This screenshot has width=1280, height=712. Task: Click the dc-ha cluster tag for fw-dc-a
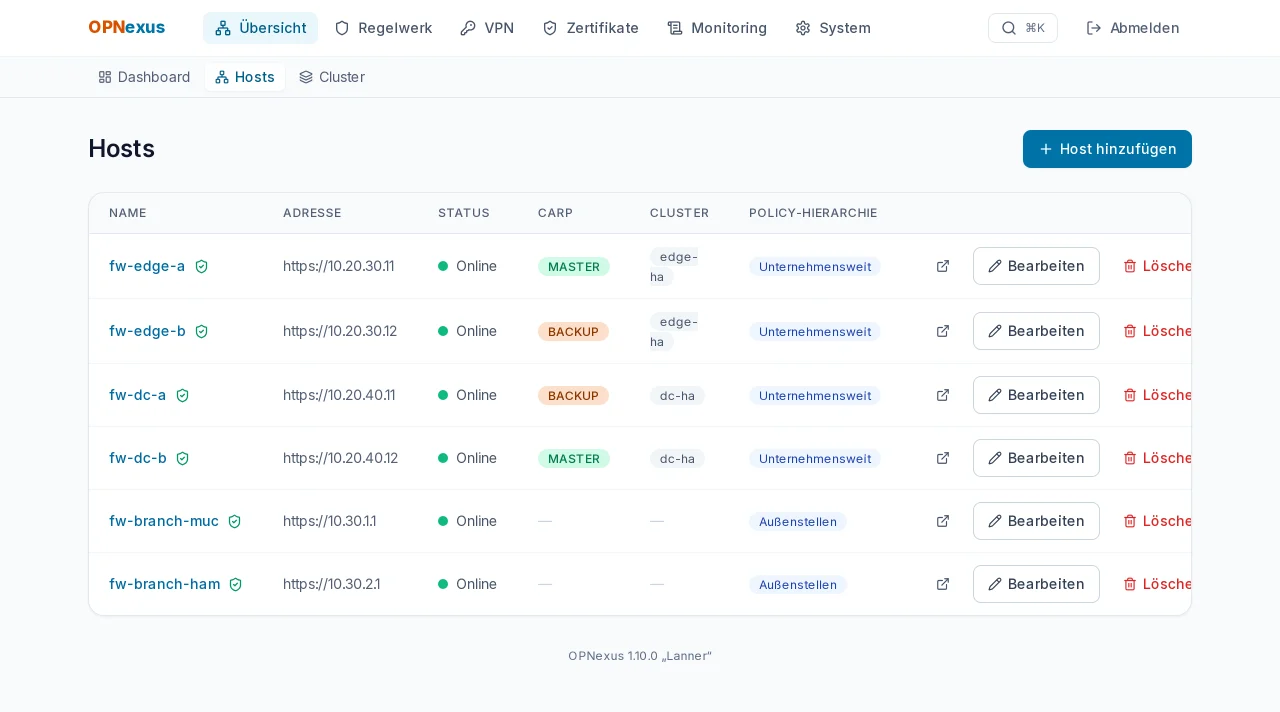[677, 395]
